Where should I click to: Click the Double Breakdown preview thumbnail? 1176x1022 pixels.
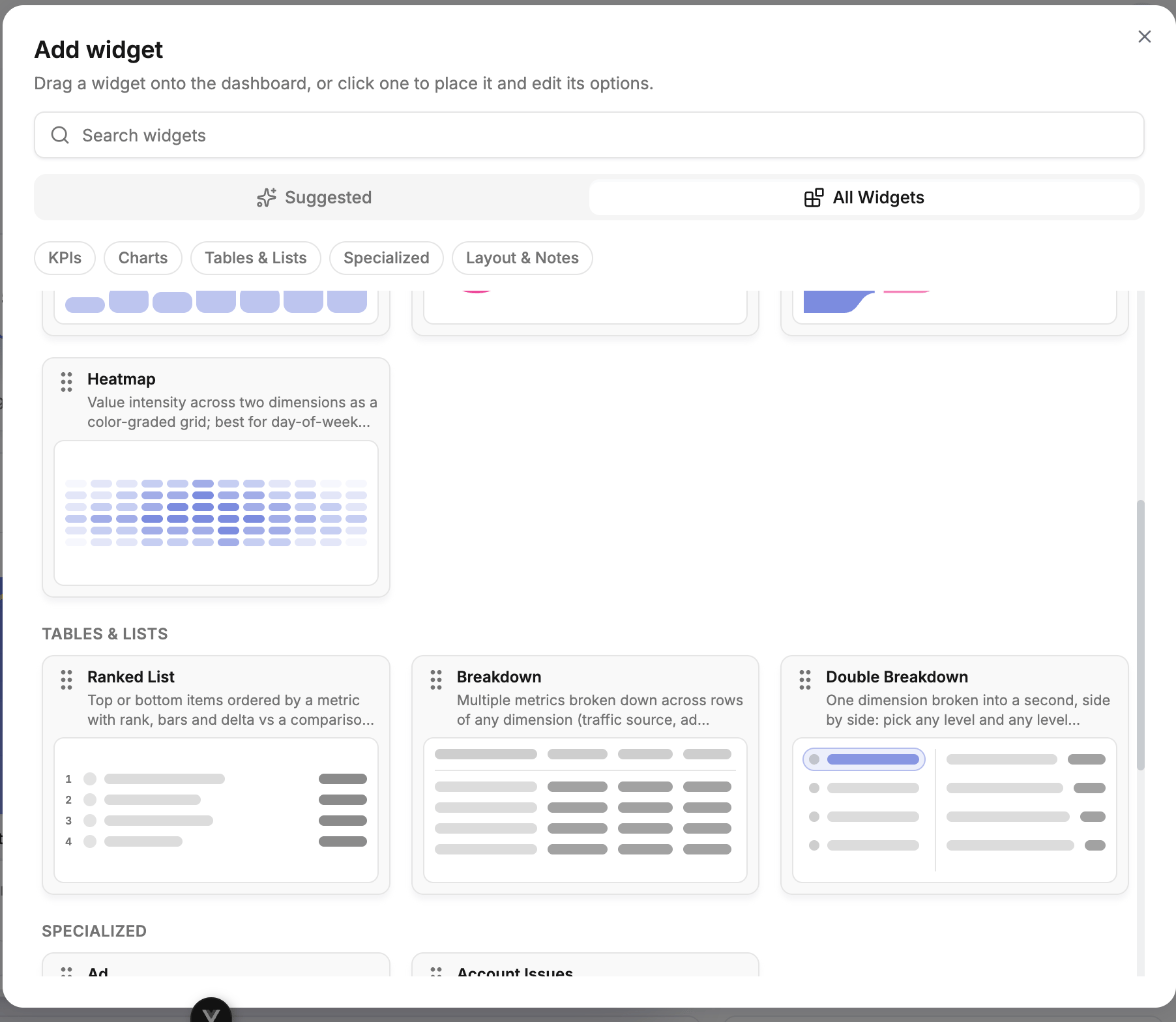(954, 810)
